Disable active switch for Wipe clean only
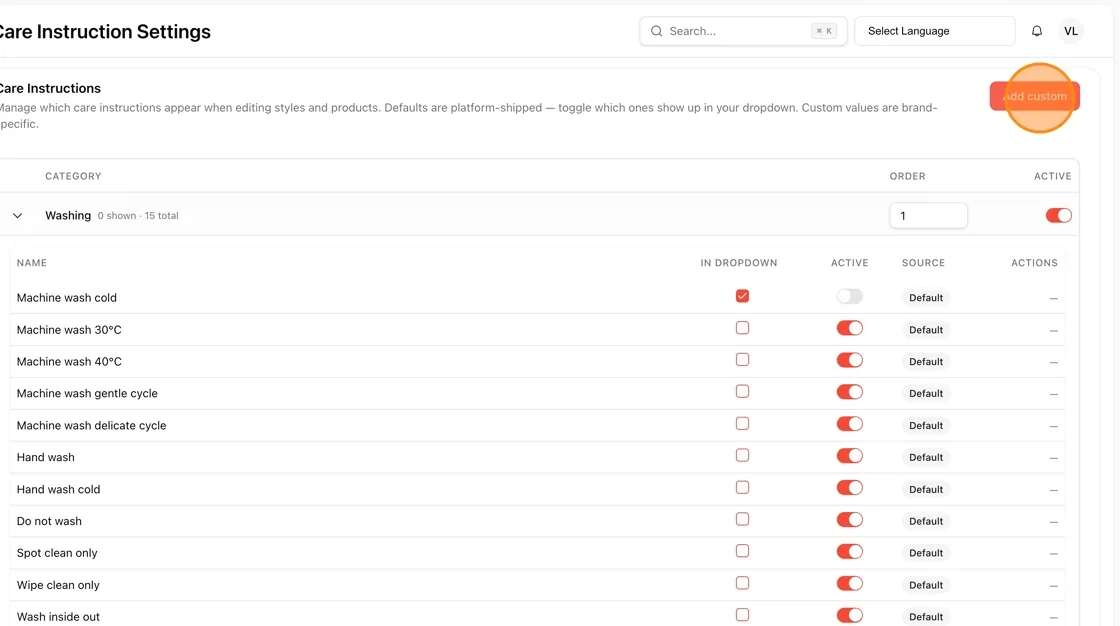 pyautogui.click(x=849, y=583)
